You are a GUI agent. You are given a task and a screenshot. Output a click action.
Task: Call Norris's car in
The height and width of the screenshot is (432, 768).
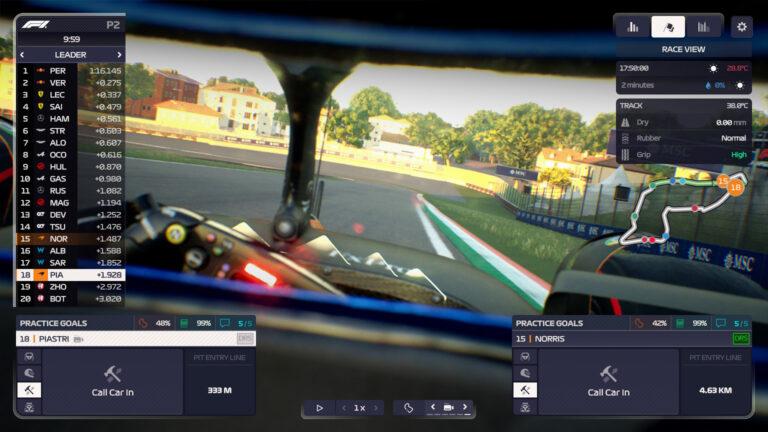coord(608,382)
